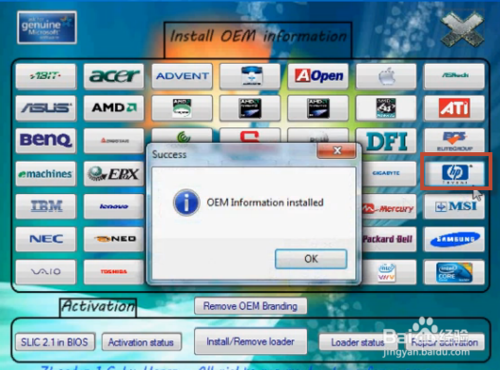
Task: Select the Apple logo button
Action: point(386,76)
